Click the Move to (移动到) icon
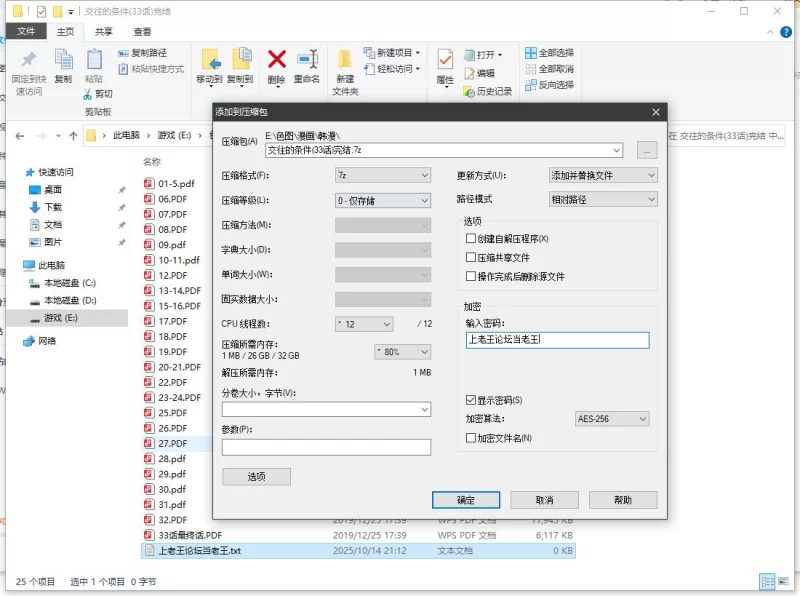Screen dimensions: 800x596 coord(210,60)
